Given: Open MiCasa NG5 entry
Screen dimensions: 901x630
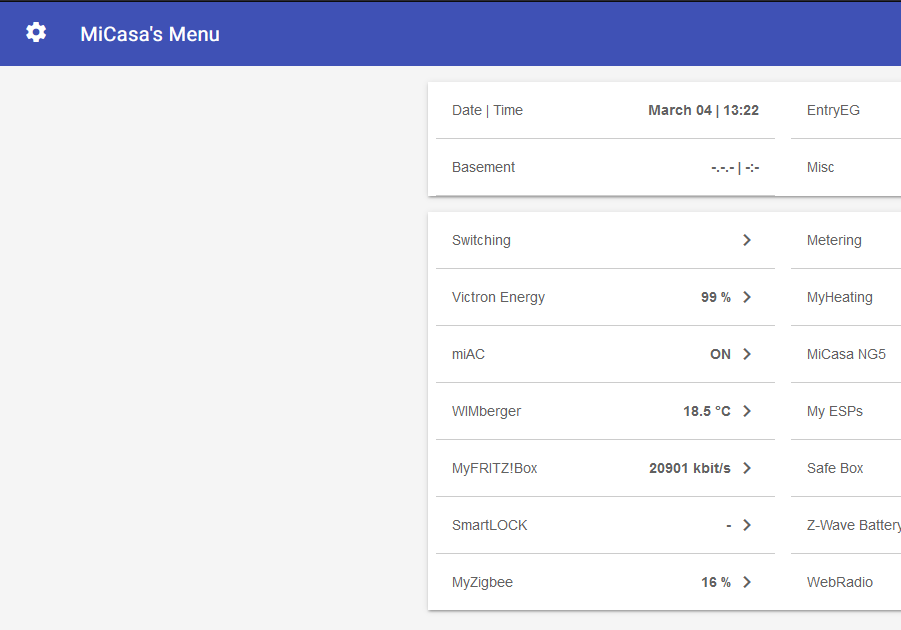Looking at the screenshot, I should 846,354.
